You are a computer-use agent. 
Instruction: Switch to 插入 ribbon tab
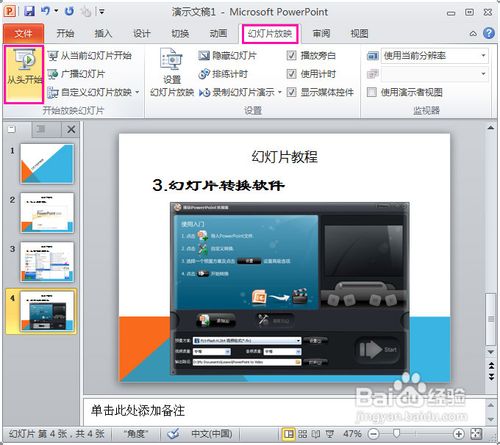click(103, 33)
